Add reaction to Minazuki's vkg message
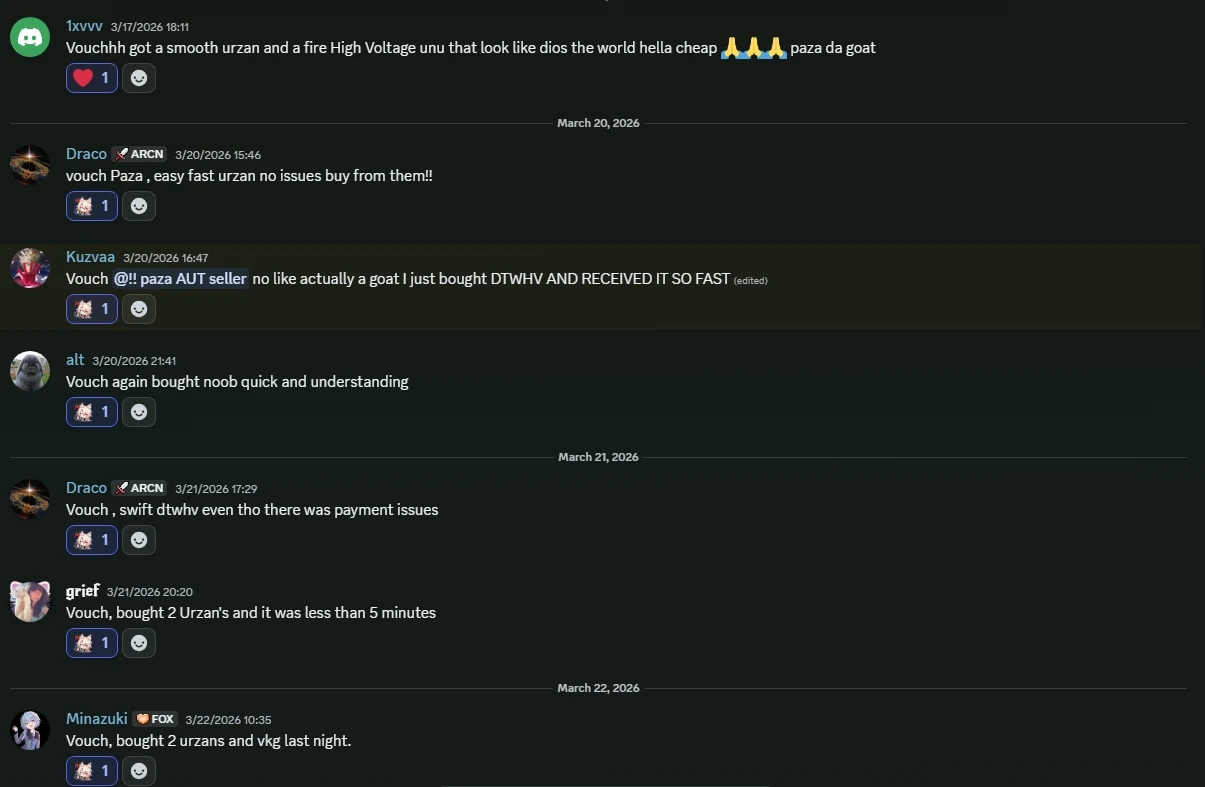Viewport: 1205px width, 787px height. coord(139,771)
